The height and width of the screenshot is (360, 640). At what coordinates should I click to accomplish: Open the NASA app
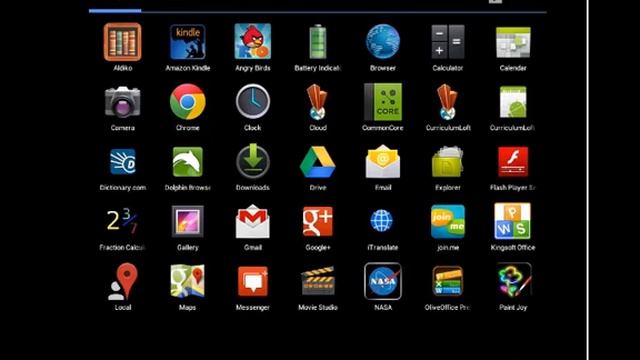tap(383, 281)
